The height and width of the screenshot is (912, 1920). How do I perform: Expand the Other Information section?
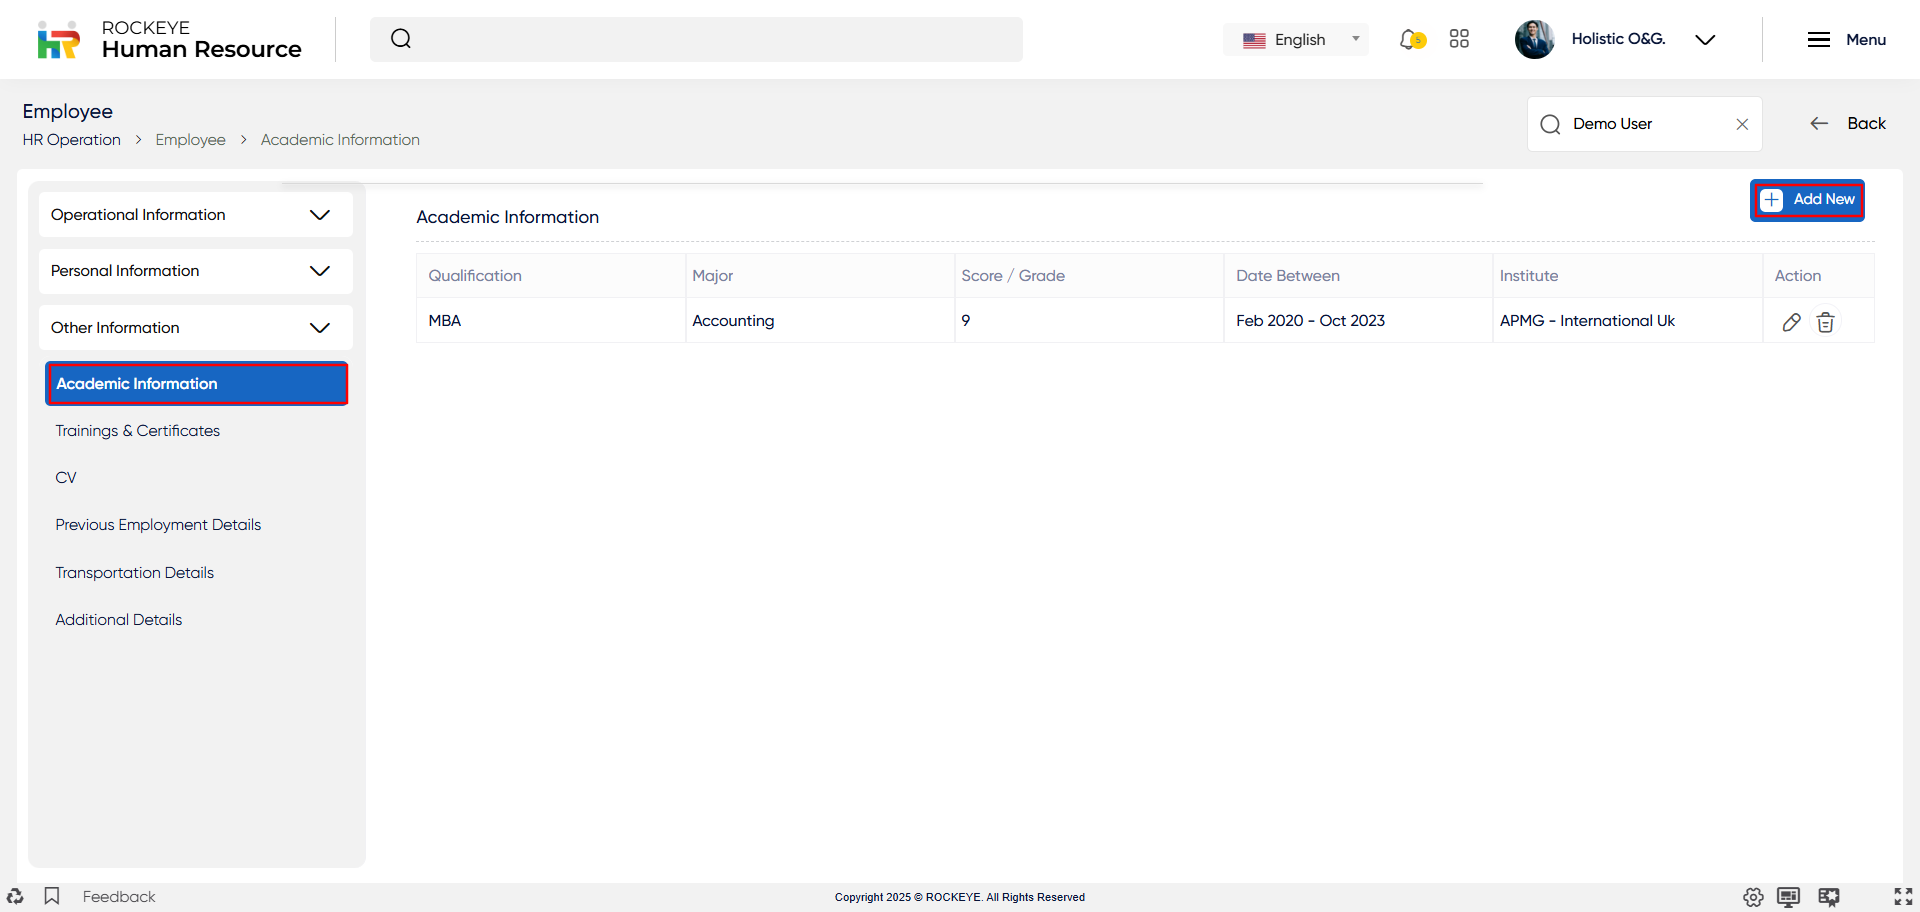tap(196, 328)
